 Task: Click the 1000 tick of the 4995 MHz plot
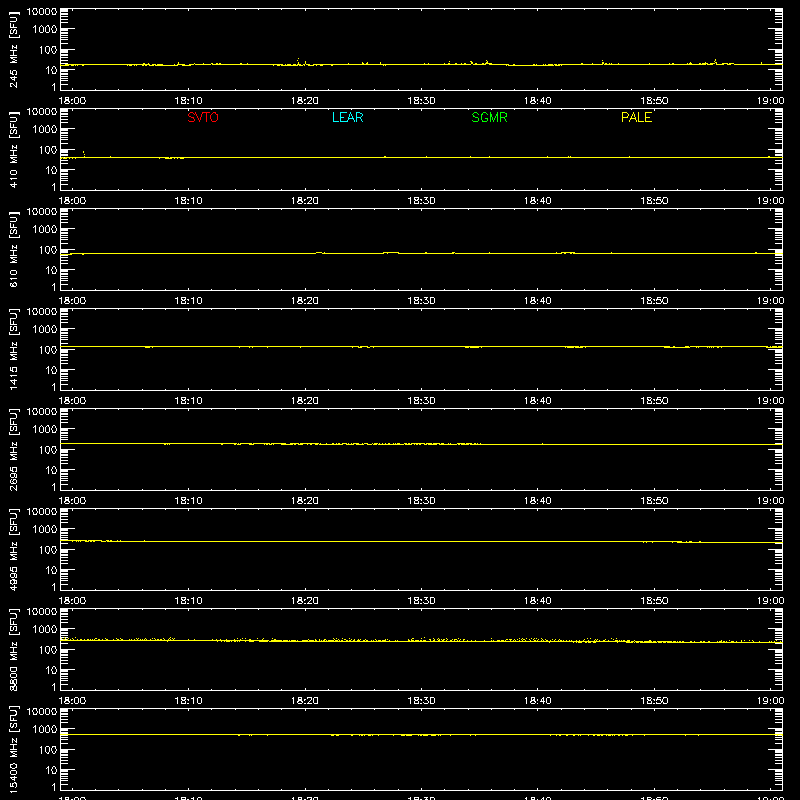coord(45,530)
